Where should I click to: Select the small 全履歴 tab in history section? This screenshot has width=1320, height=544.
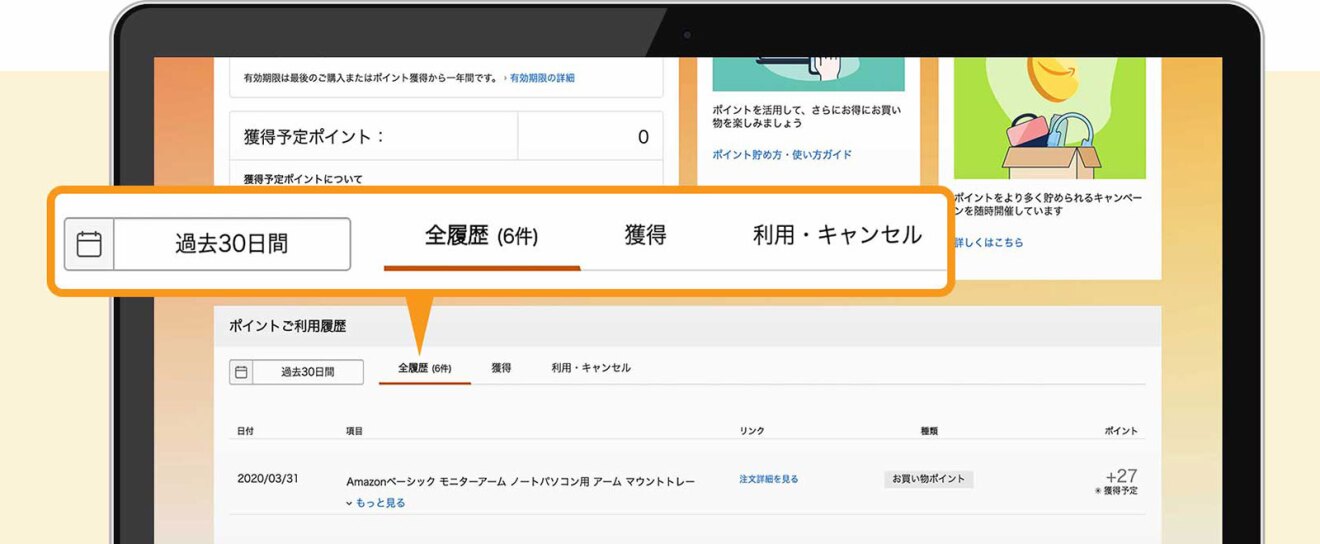tap(425, 368)
